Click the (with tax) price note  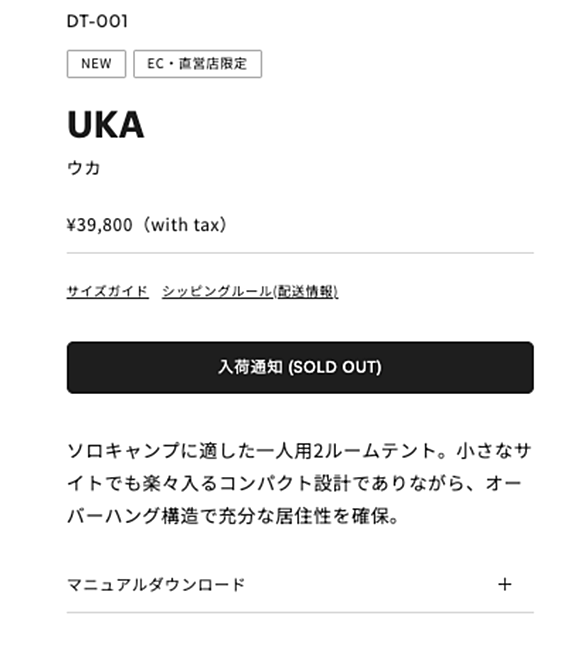point(184,225)
